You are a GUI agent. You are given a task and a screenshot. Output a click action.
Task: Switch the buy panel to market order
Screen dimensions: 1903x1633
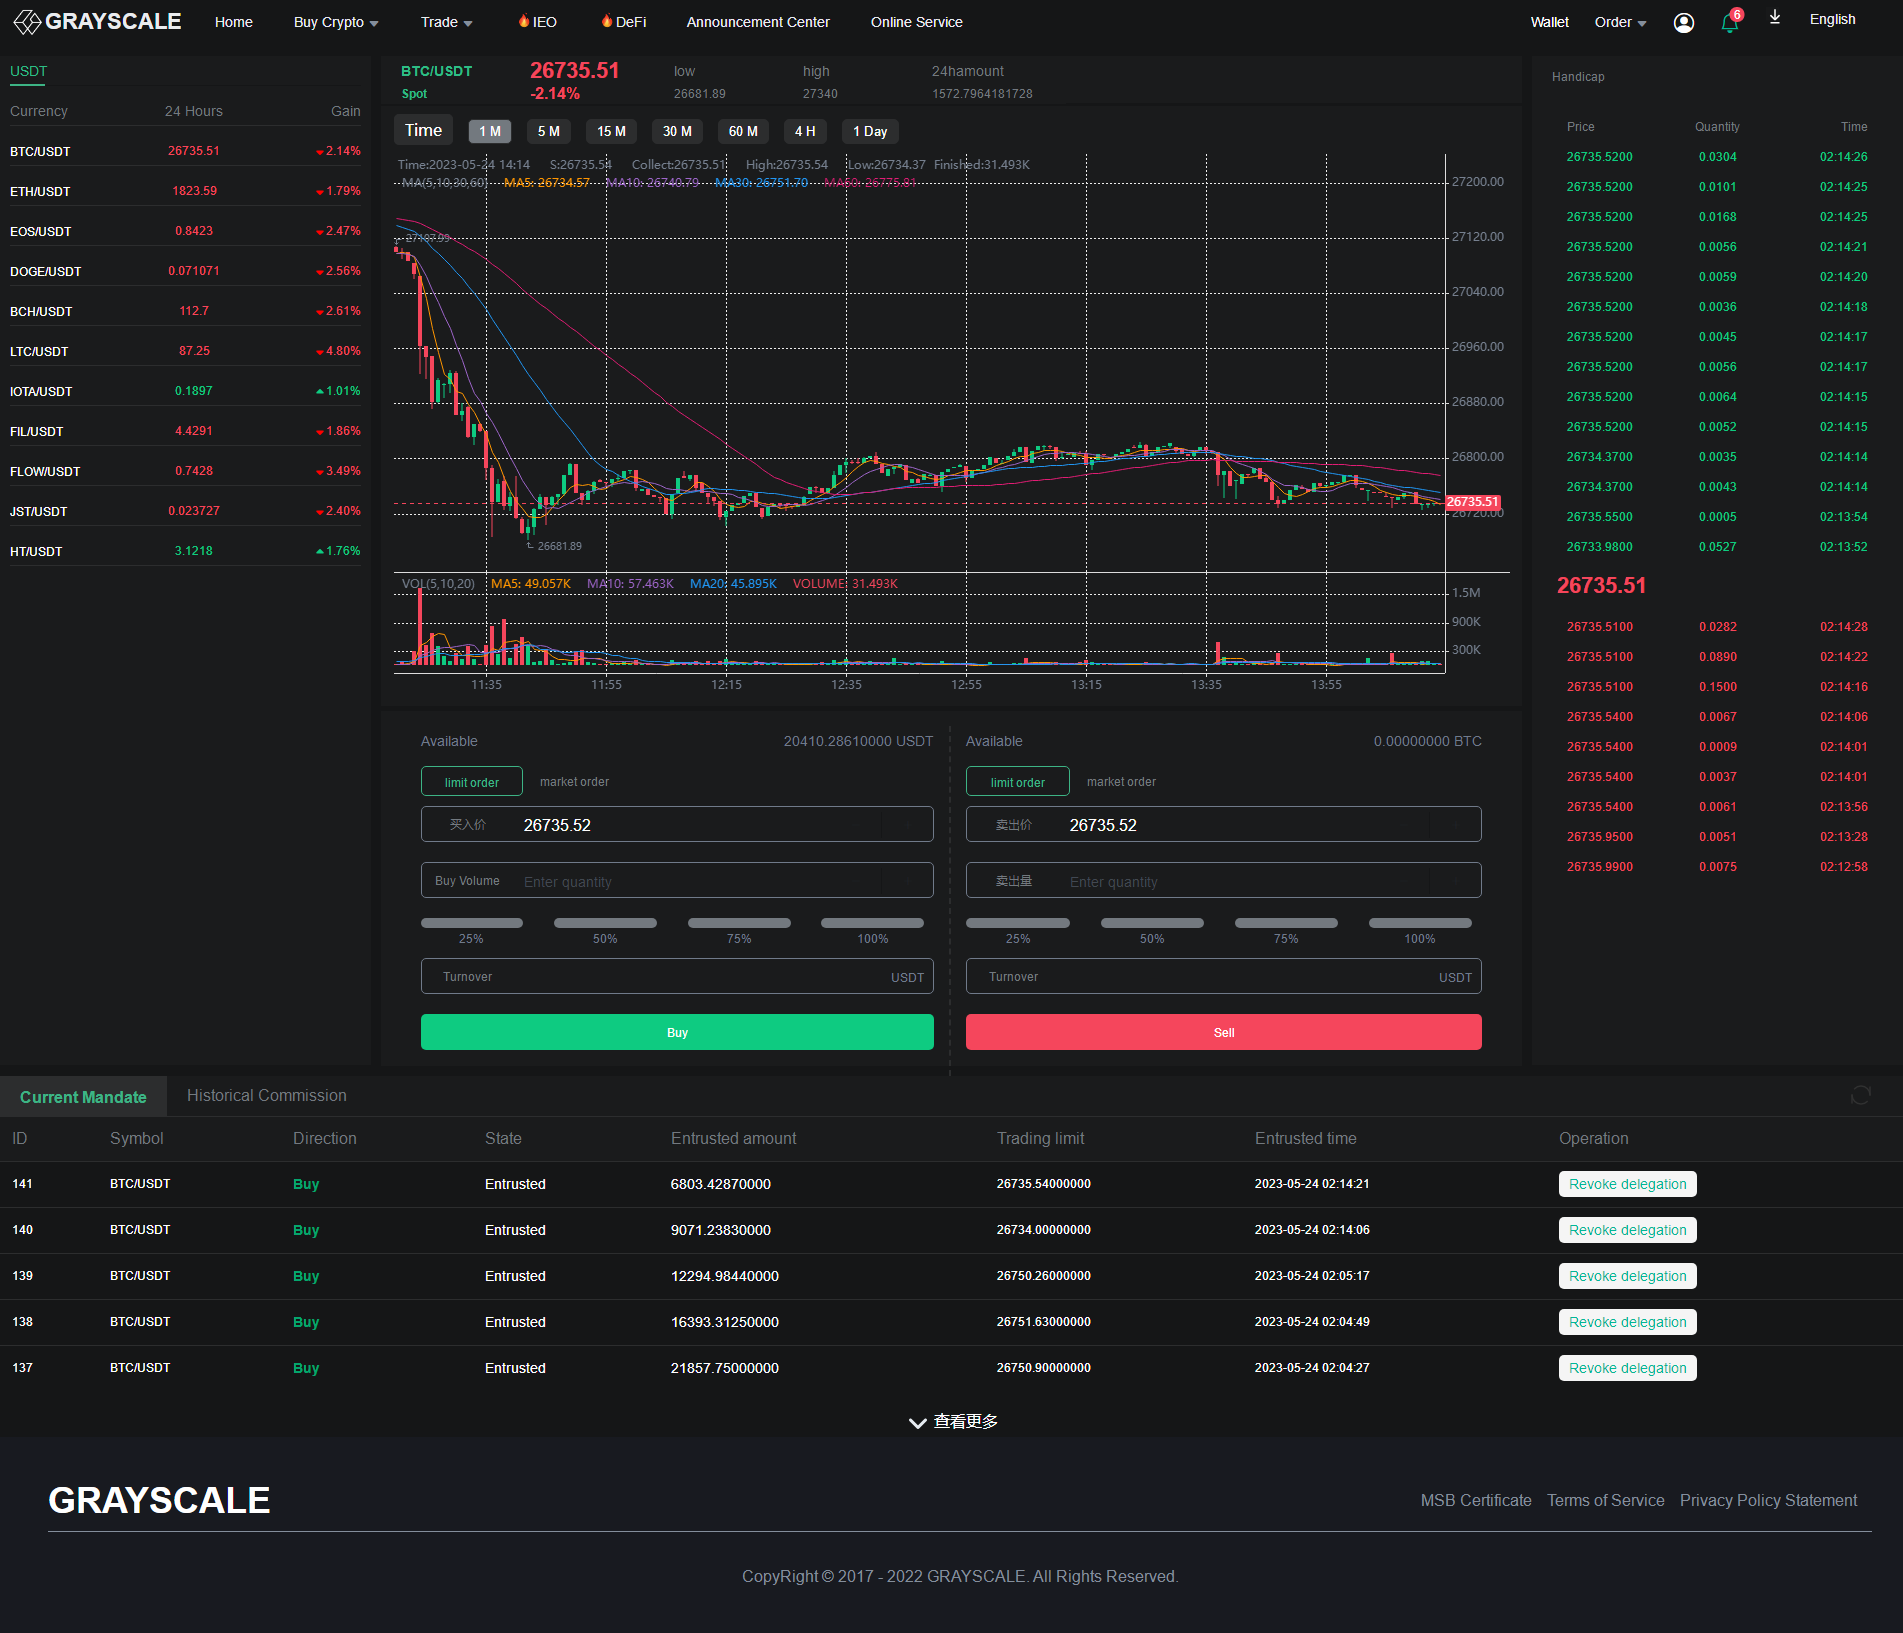(574, 782)
